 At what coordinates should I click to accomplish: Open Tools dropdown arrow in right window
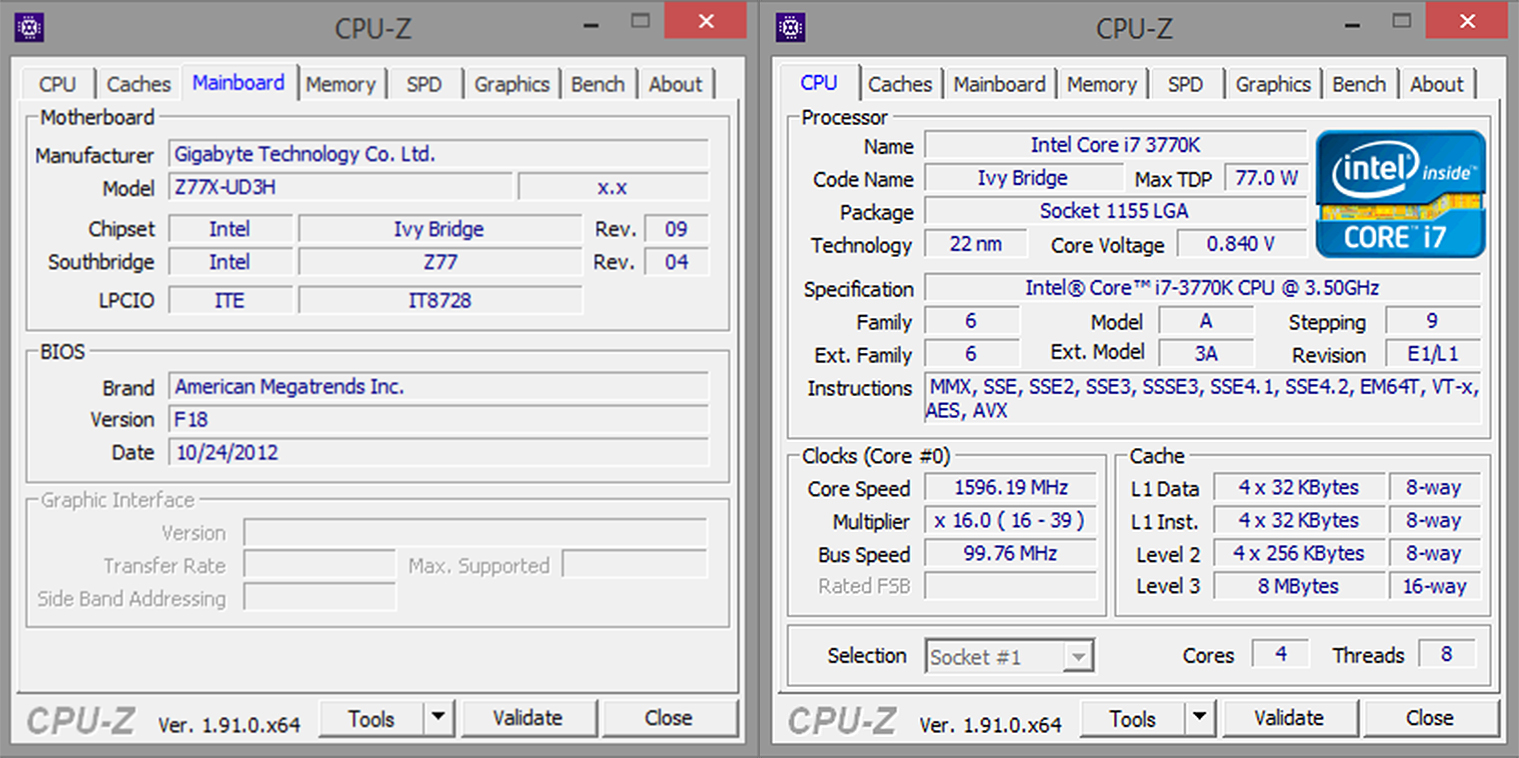tap(1199, 718)
